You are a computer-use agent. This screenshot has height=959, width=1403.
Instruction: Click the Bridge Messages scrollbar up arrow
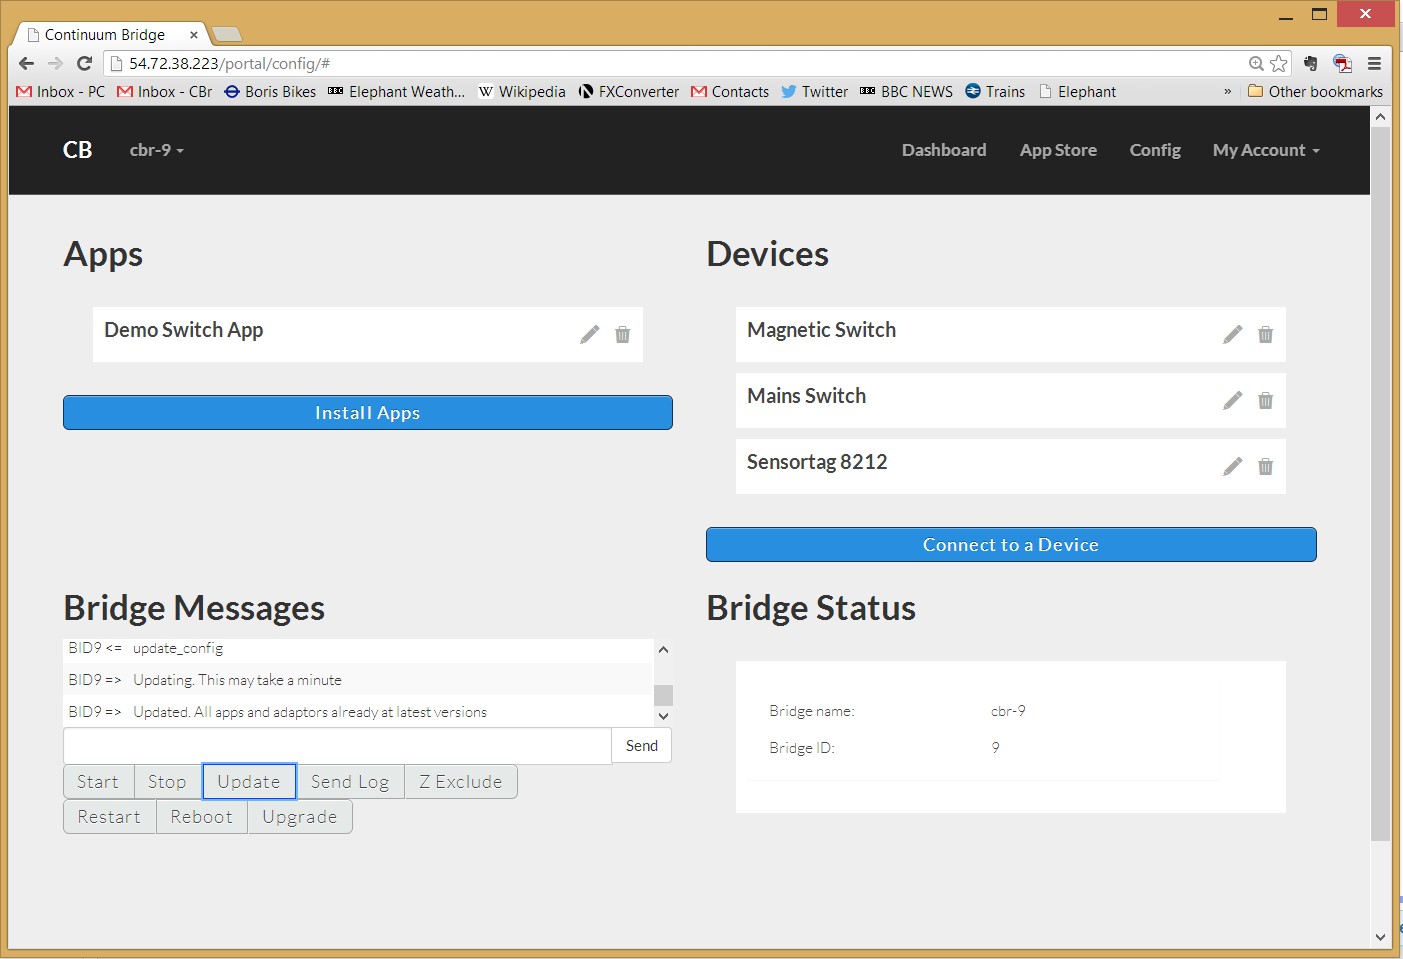point(663,650)
